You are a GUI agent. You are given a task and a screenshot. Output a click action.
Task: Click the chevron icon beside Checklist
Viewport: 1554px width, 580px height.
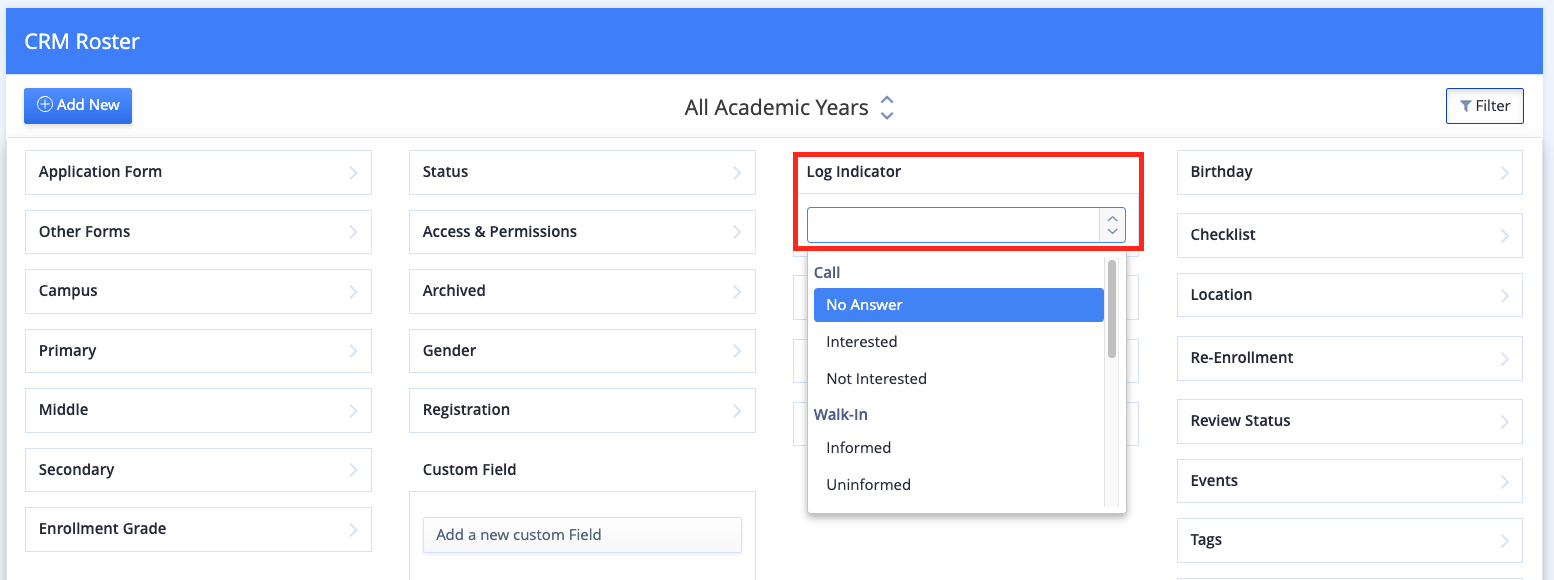point(1505,235)
